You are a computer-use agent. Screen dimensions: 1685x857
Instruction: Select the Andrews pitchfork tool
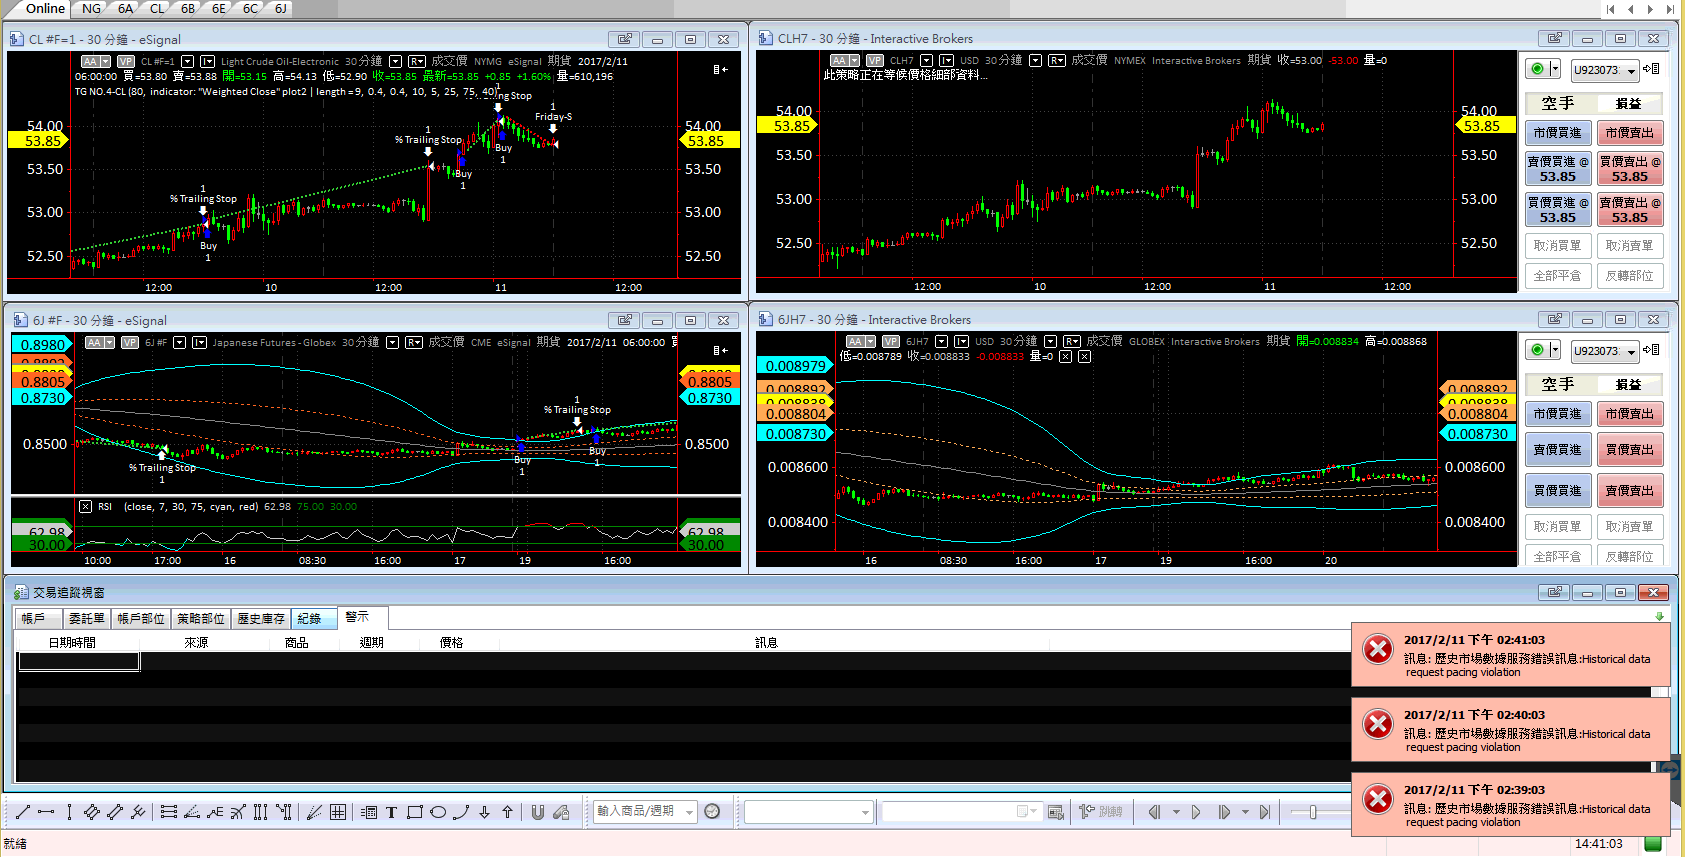tap(138, 812)
